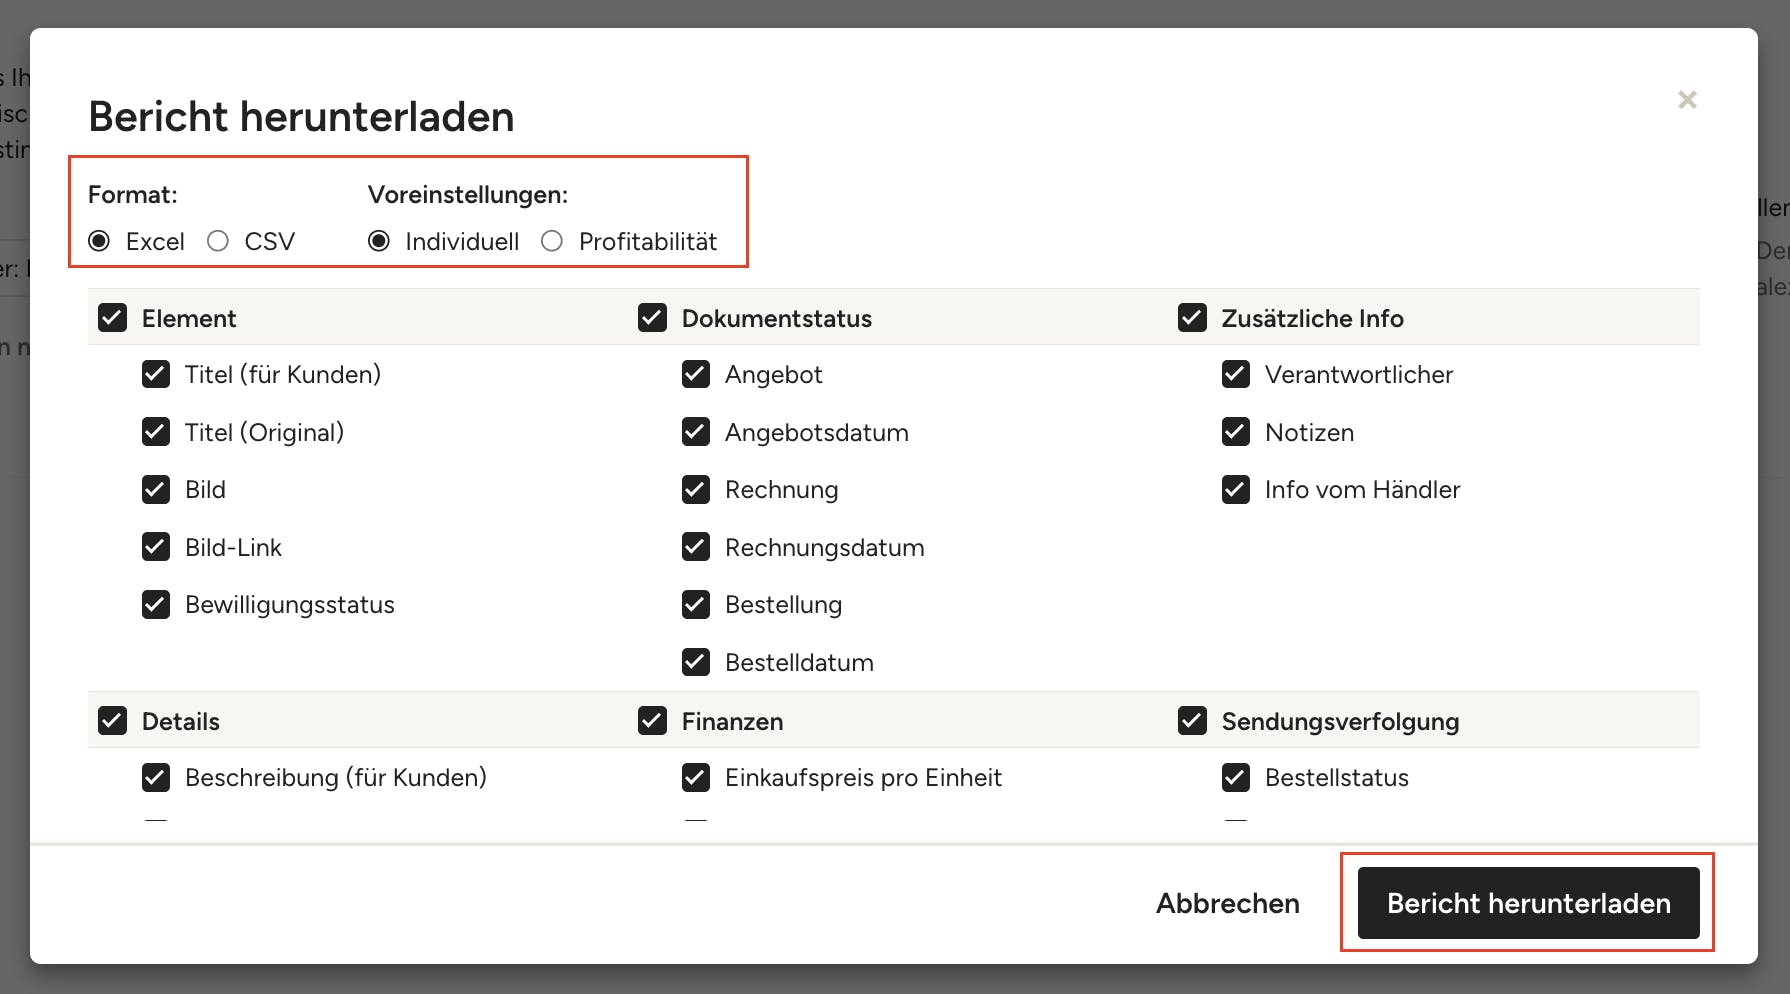Uncheck the Notizen checkbox
1790x994 pixels.
[x=1236, y=432]
